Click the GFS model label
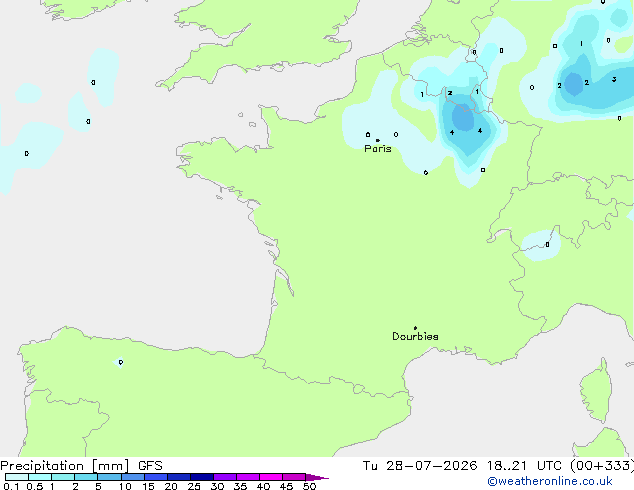 (150, 466)
